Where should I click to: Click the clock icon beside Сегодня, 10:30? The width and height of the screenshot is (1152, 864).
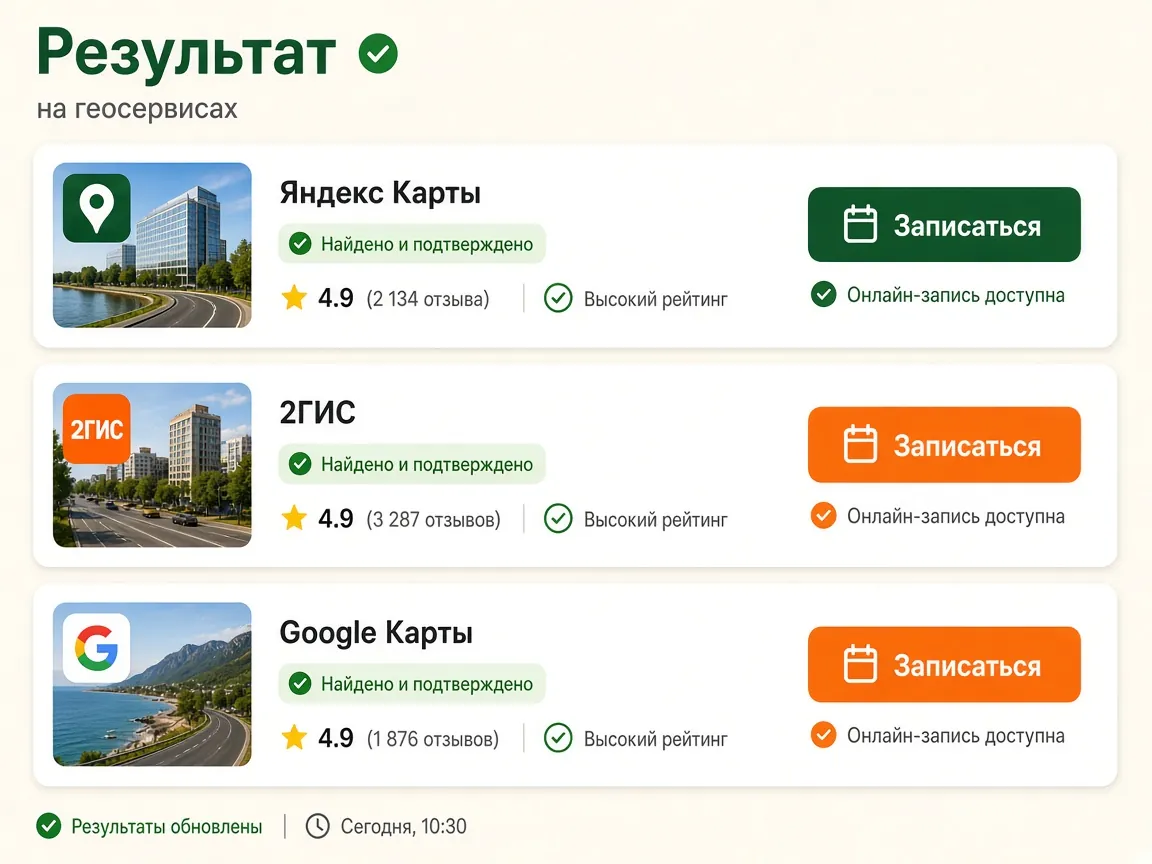click(317, 826)
